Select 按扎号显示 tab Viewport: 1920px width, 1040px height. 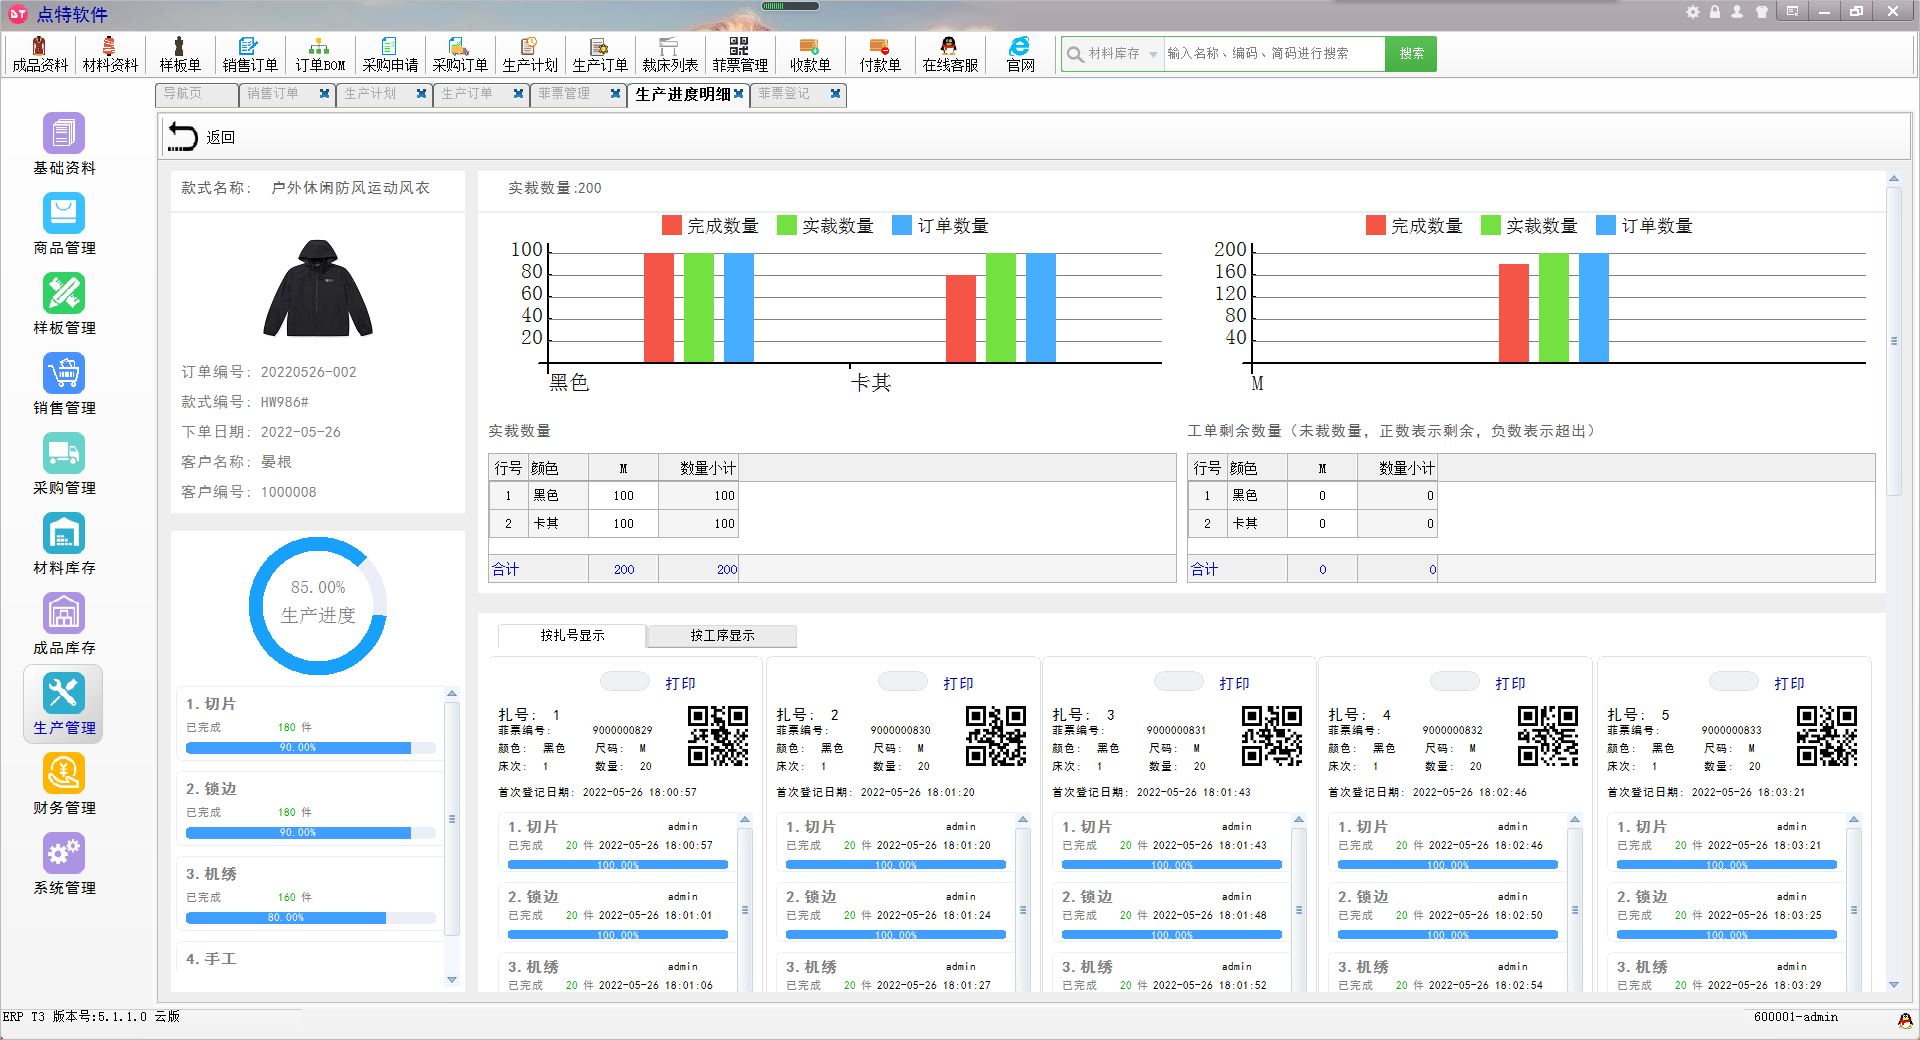pyautogui.click(x=572, y=636)
